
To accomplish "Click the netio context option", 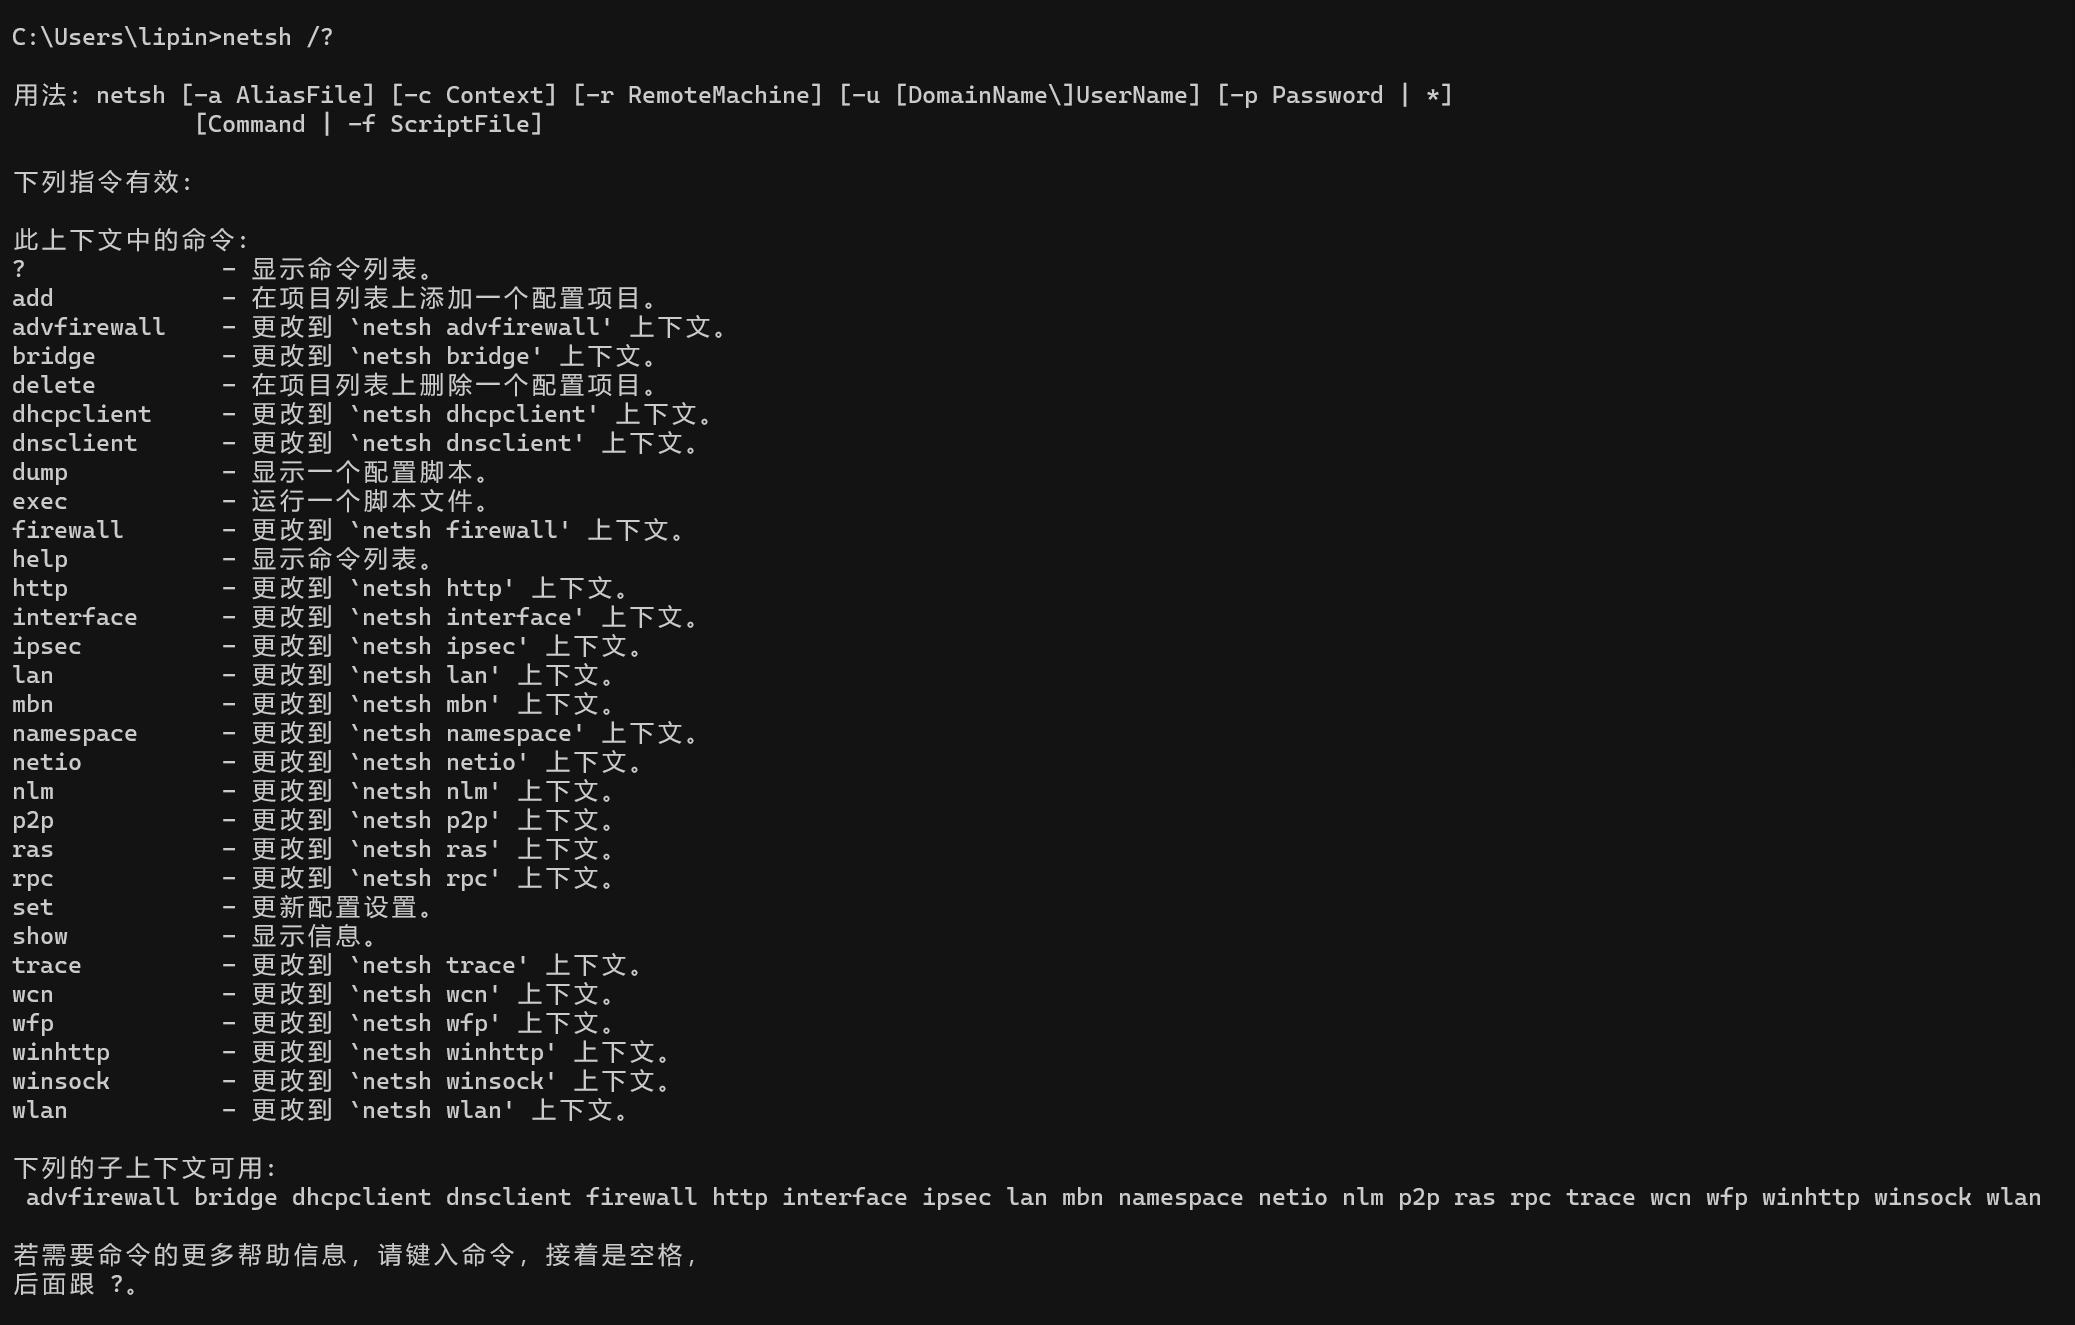I will point(47,762).
